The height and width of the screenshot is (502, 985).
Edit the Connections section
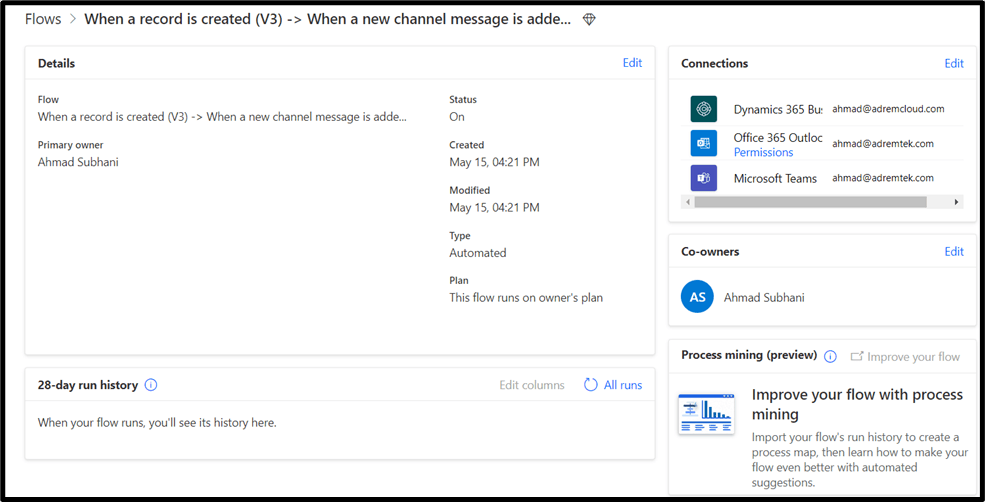[x=954, y=63]
